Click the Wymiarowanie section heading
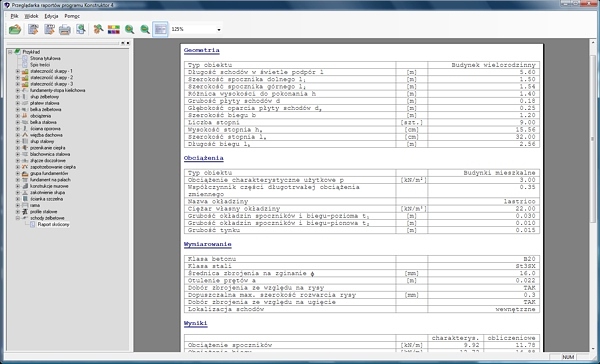 point(208,245)
